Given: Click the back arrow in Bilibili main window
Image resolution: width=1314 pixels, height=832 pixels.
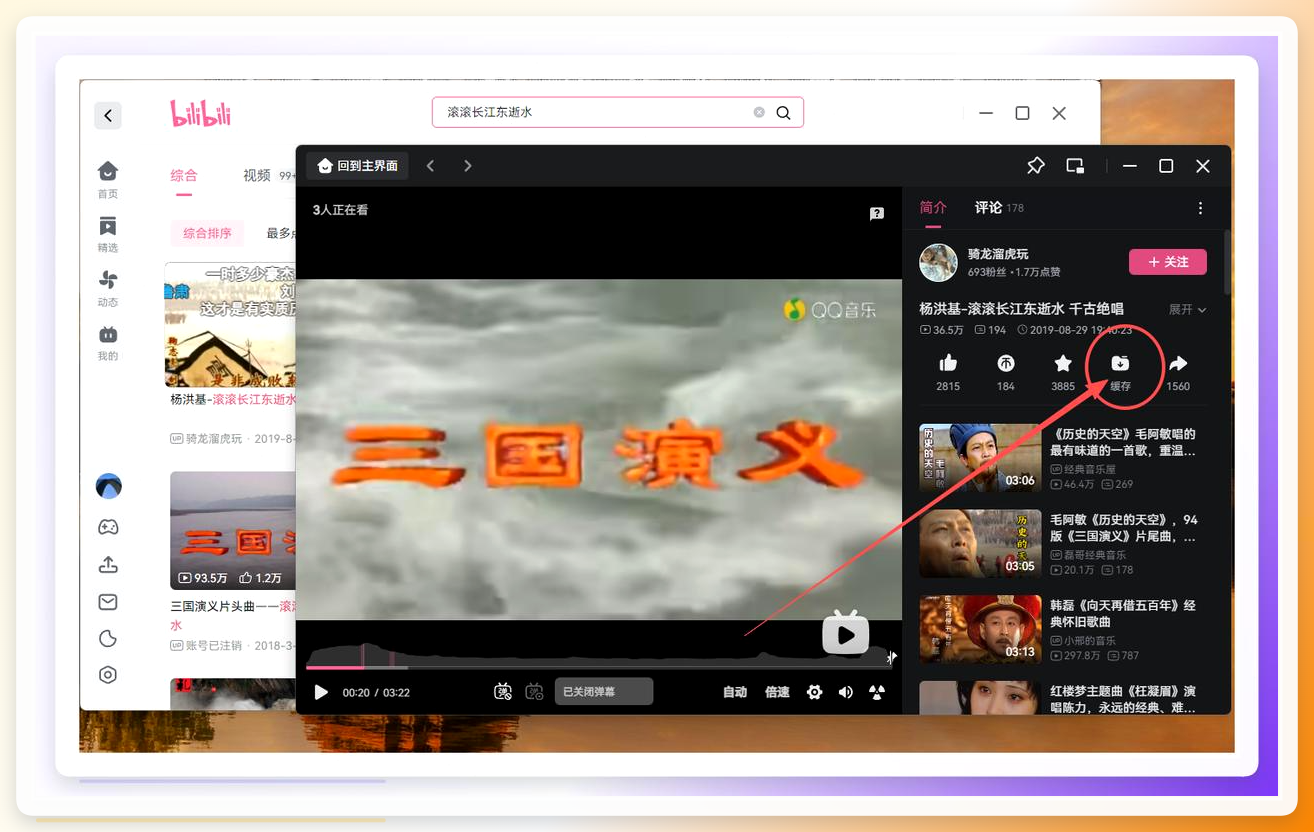Looking at the screenshot, I should (108, 115).
